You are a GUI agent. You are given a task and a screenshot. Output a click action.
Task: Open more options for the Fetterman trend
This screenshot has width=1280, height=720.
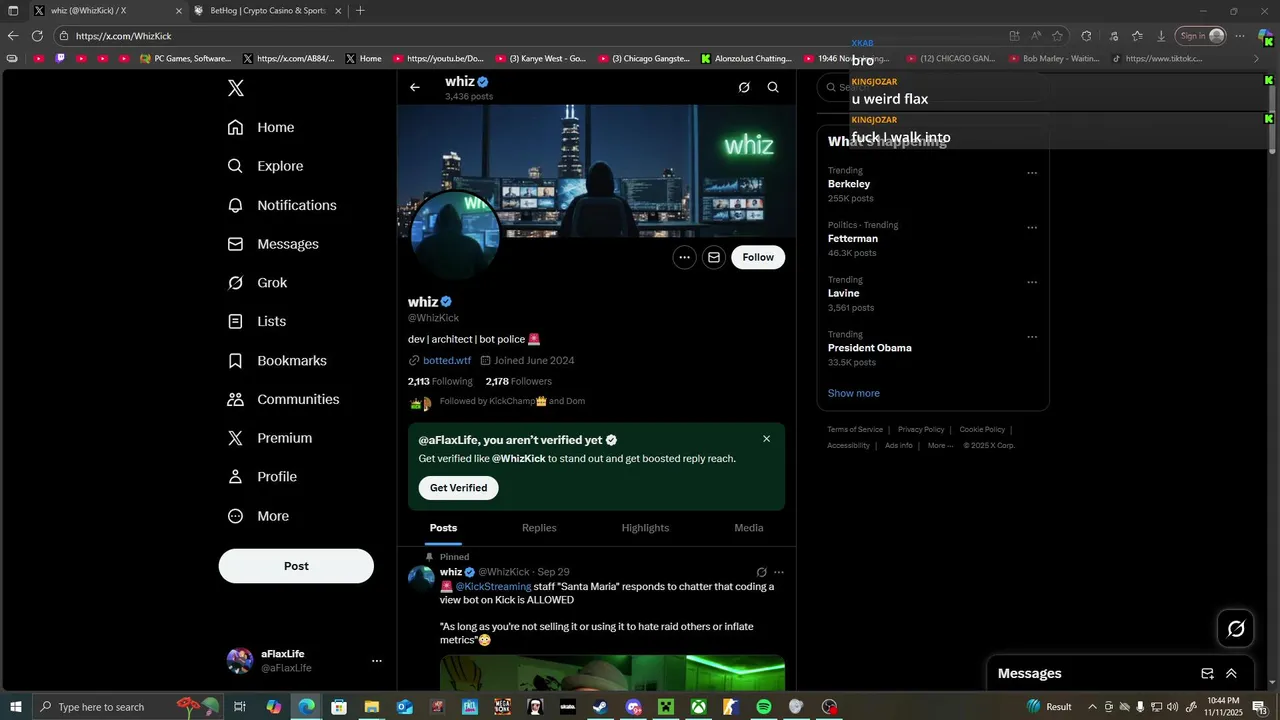click(x=1032, y=228)
